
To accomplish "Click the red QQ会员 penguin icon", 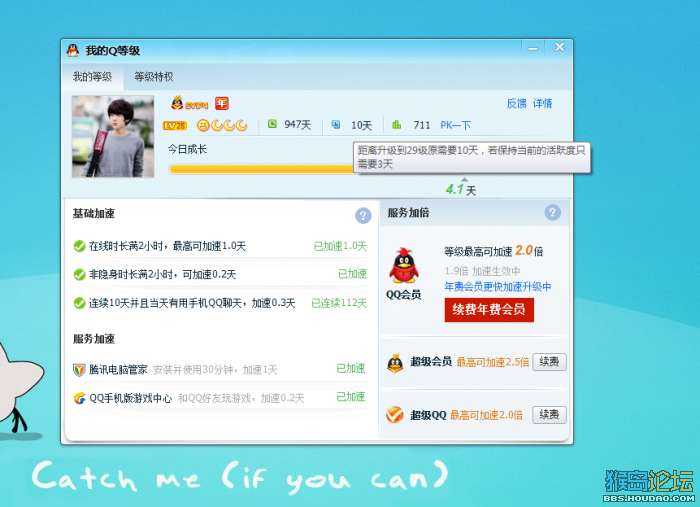I will click(x=404, y=265).
